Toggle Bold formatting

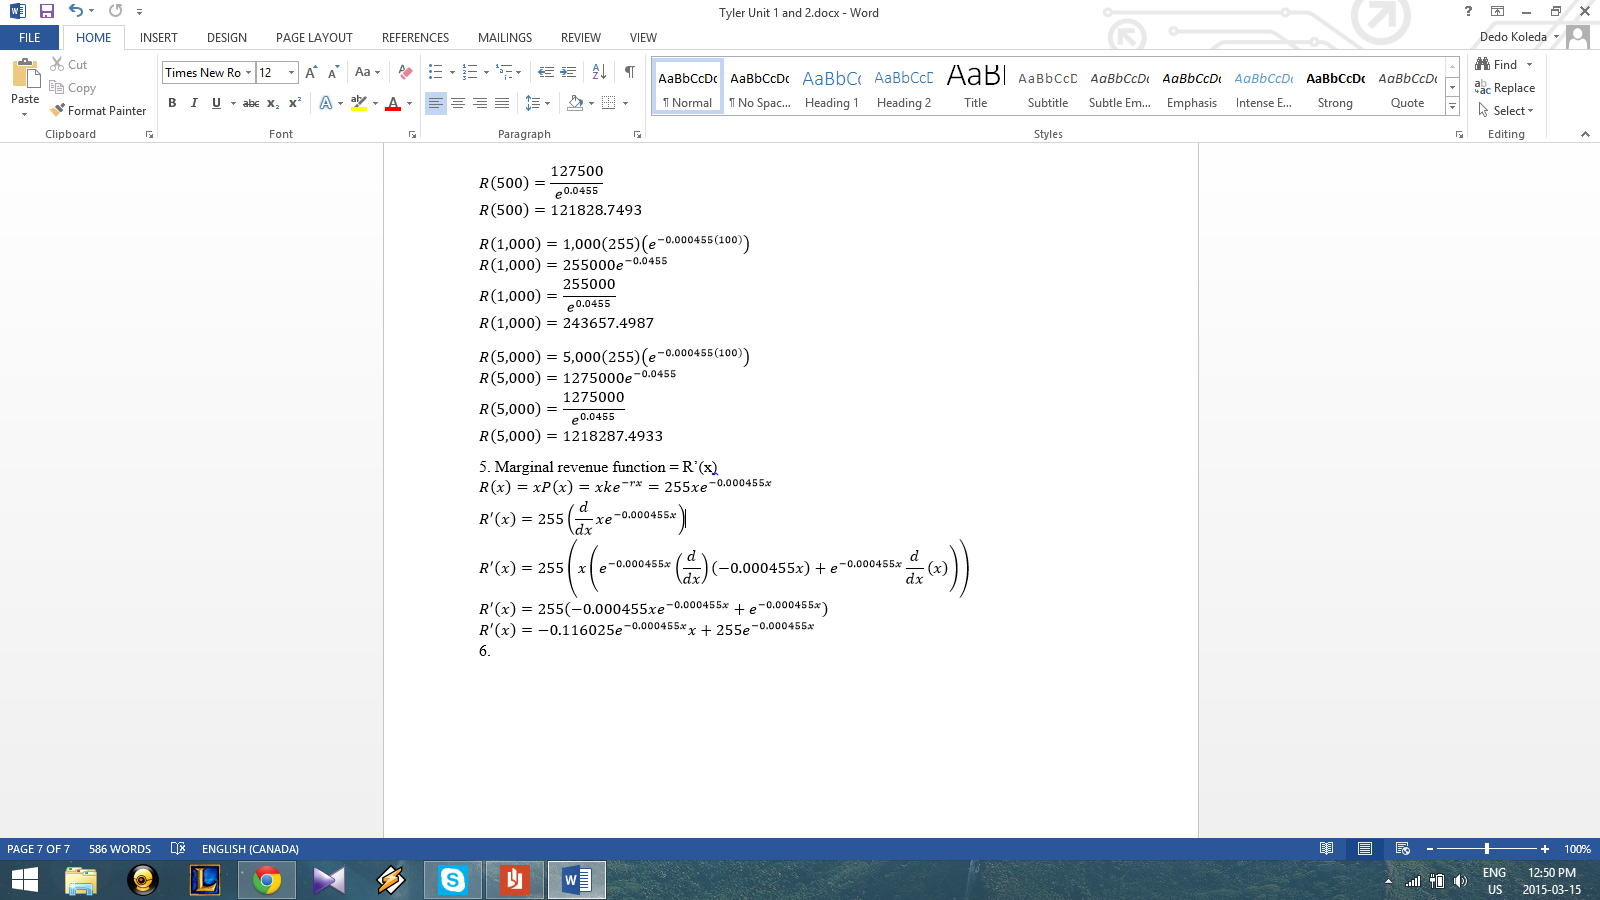[172, 103]
